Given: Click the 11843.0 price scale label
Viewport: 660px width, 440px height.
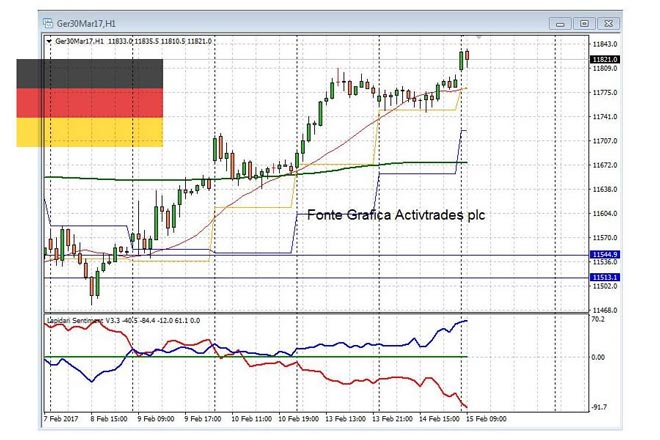Looking at the screenshot, I should point(603,45).
